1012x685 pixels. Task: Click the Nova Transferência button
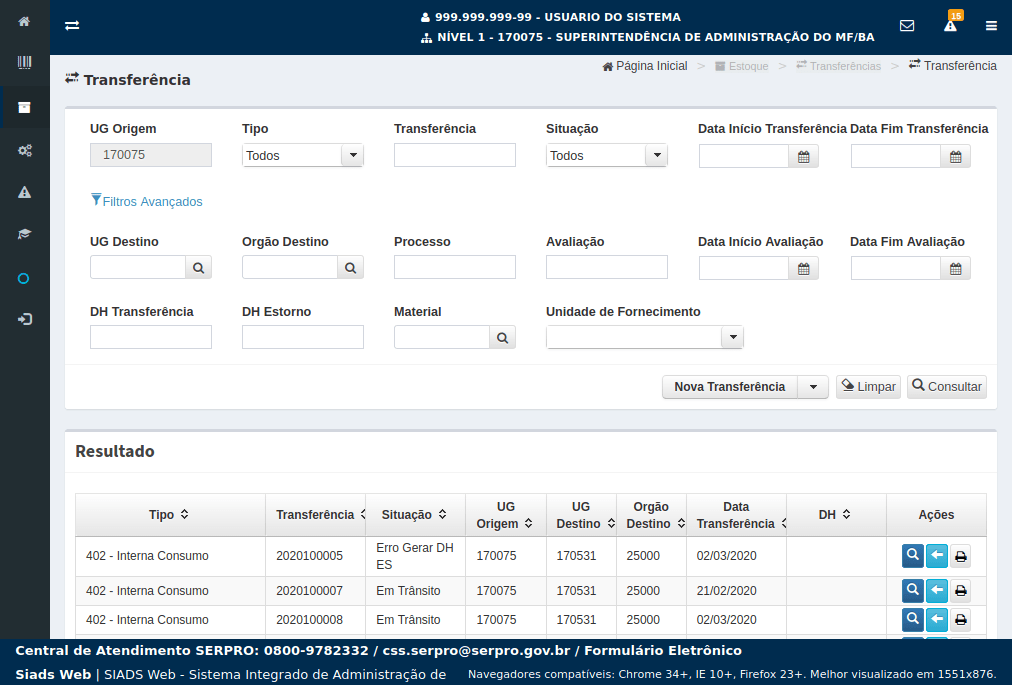730,387
